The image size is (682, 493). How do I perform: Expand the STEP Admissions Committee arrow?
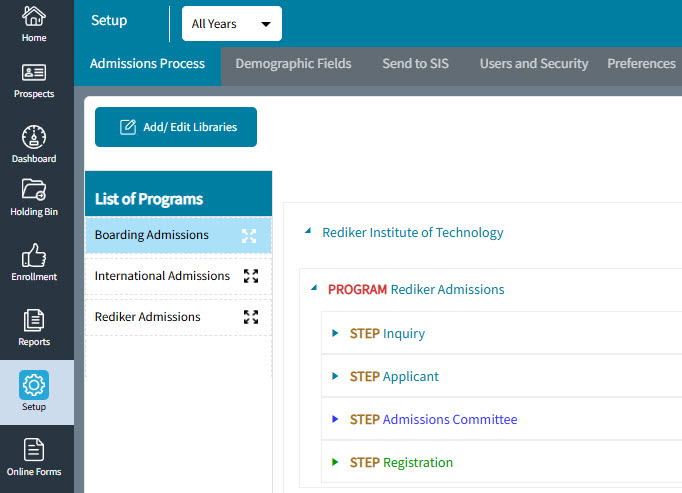[x=335, y=419]
